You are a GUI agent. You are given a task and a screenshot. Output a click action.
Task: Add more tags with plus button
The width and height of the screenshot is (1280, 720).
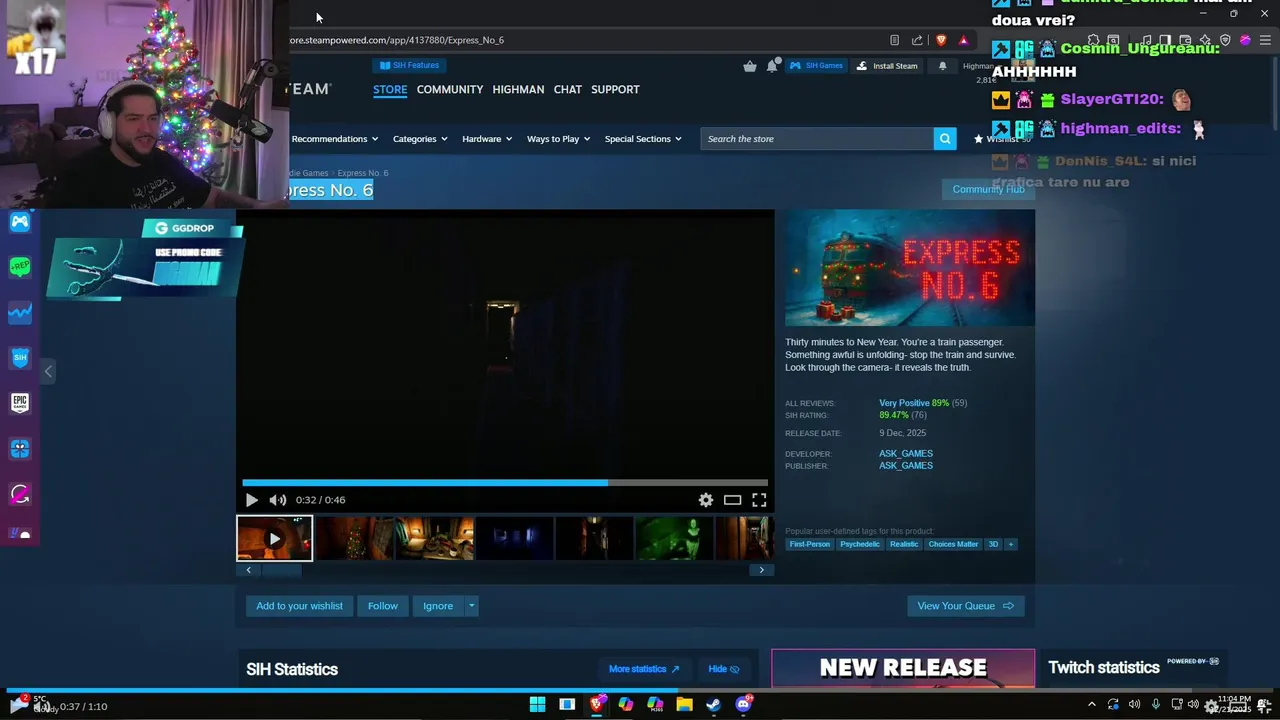1010,544
